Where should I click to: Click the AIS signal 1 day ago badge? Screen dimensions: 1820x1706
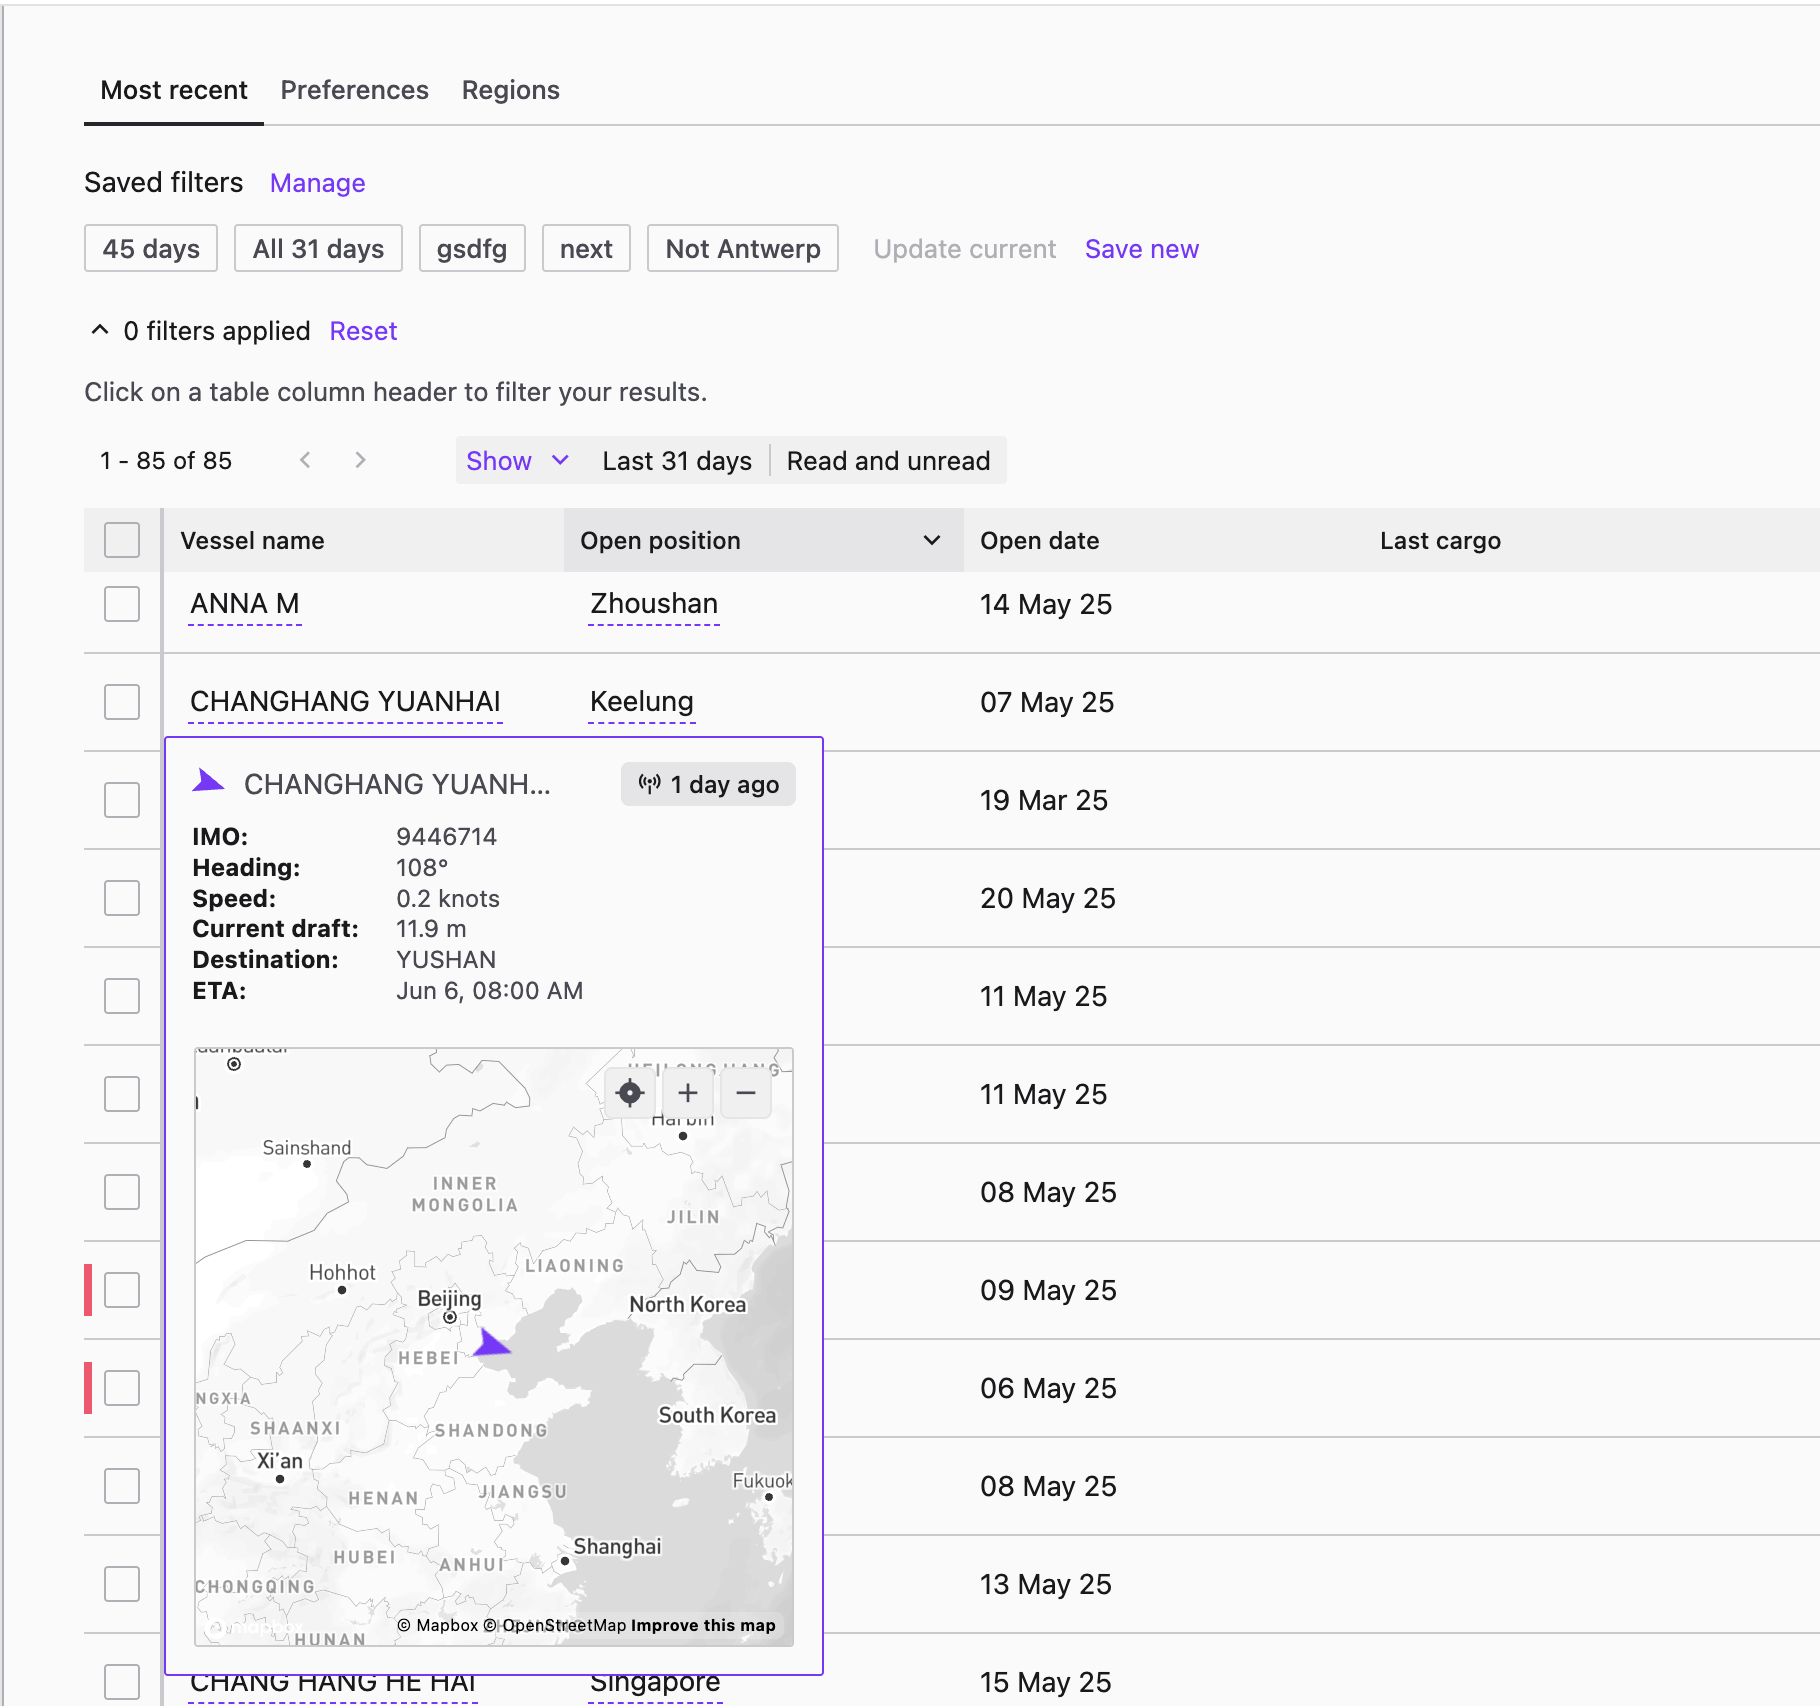point(708,784)
